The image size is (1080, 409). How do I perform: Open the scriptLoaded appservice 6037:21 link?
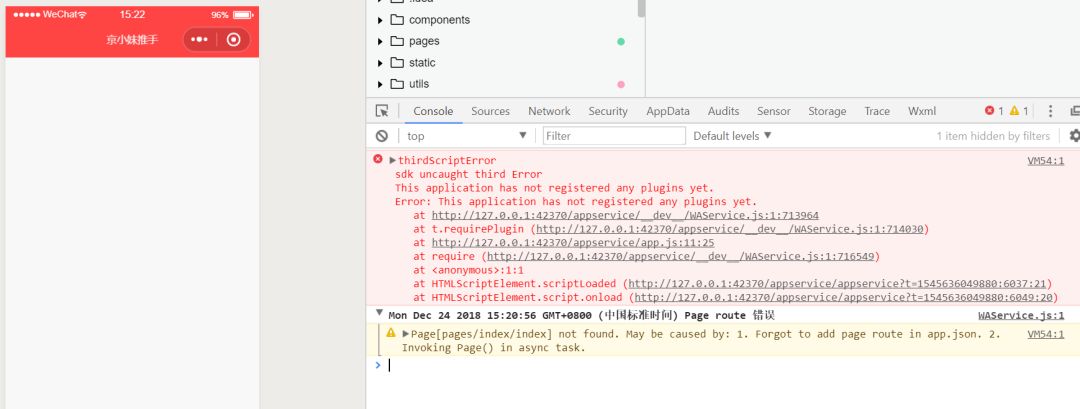click(838, 284)
